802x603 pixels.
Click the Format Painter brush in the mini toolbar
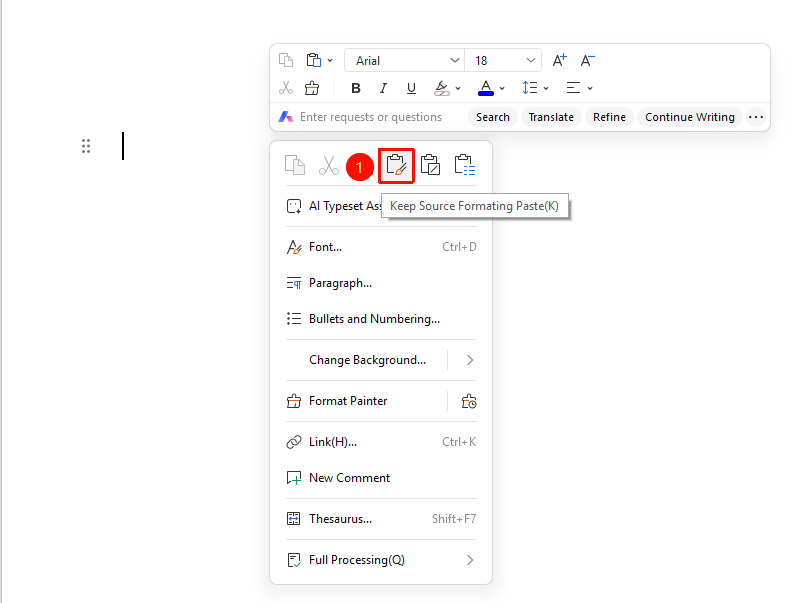[312, 88]
